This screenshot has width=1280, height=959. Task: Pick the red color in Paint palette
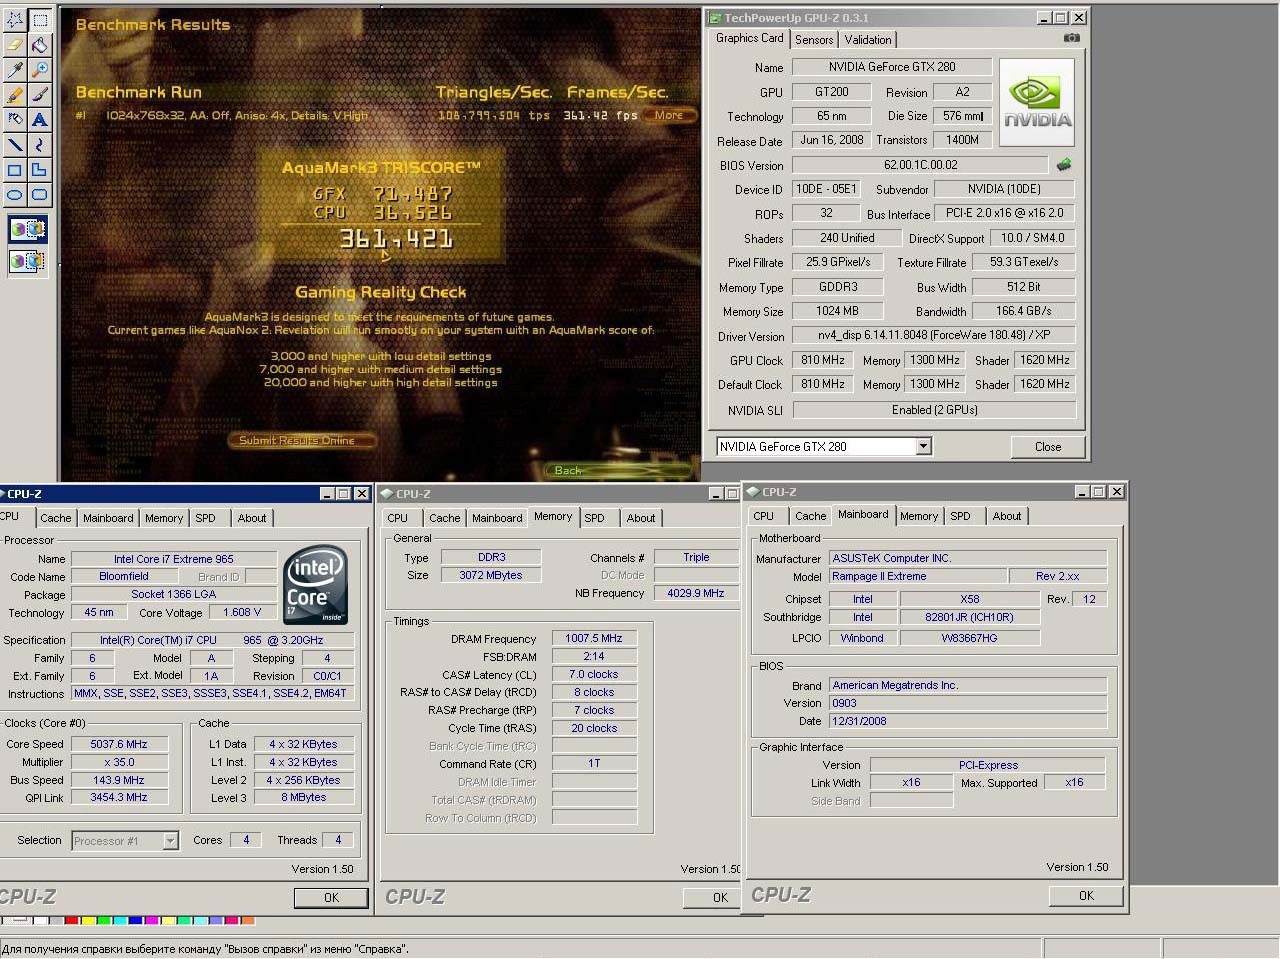[x=71, y=920]
